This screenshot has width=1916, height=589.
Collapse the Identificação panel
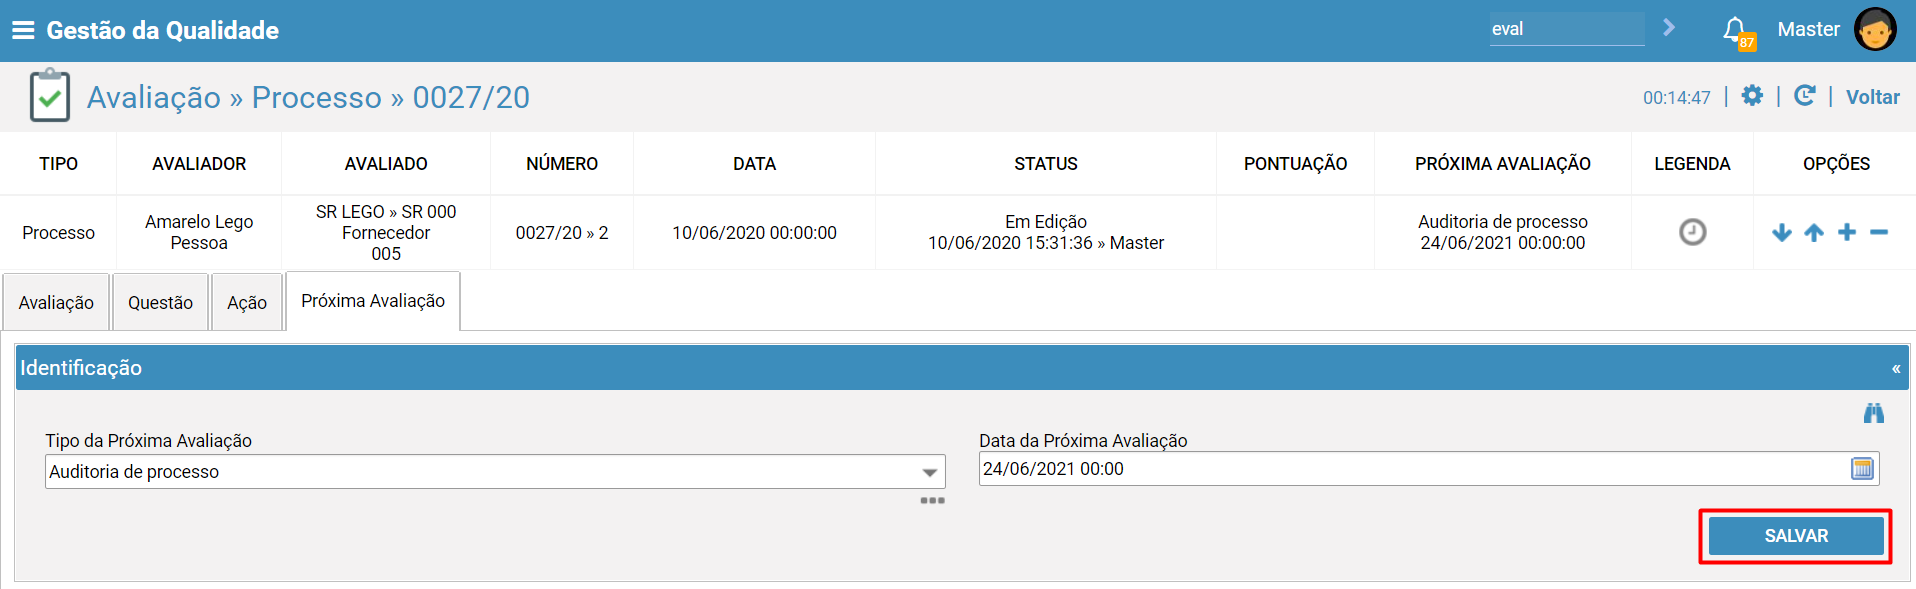[1896, 369]
